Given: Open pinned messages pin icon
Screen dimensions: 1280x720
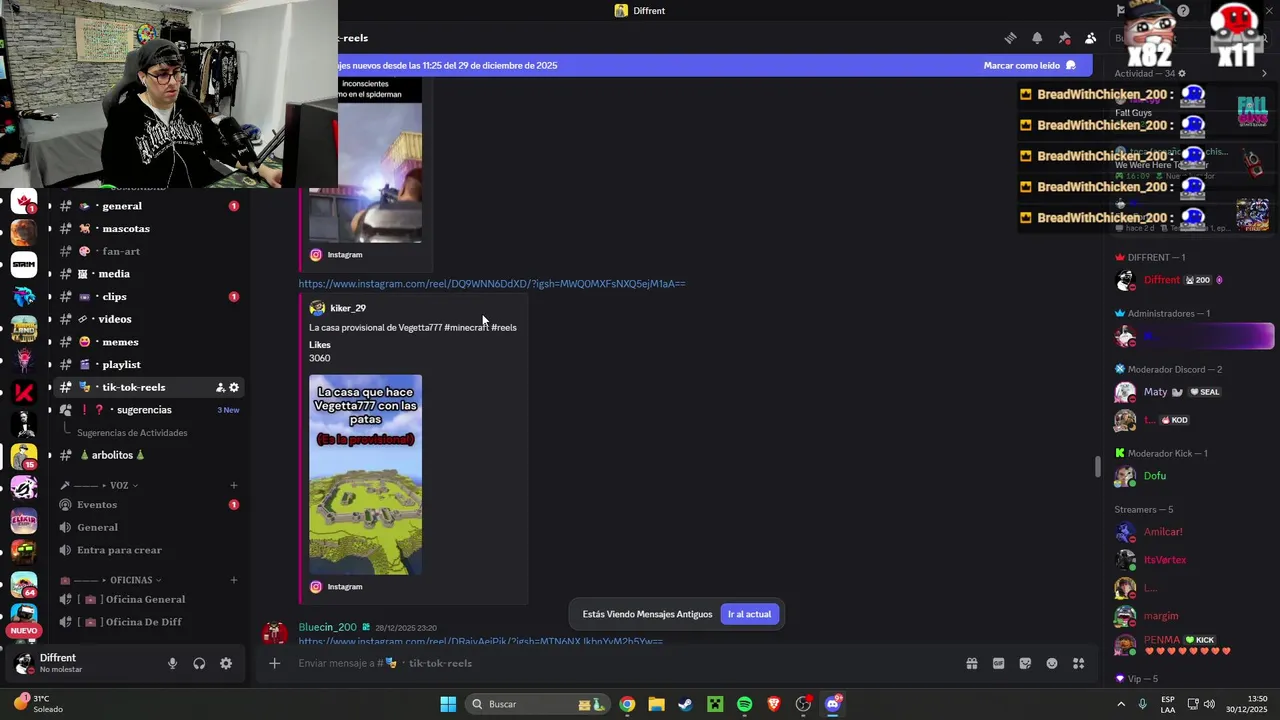Looking at the screenshot, I should point(1064,38).
